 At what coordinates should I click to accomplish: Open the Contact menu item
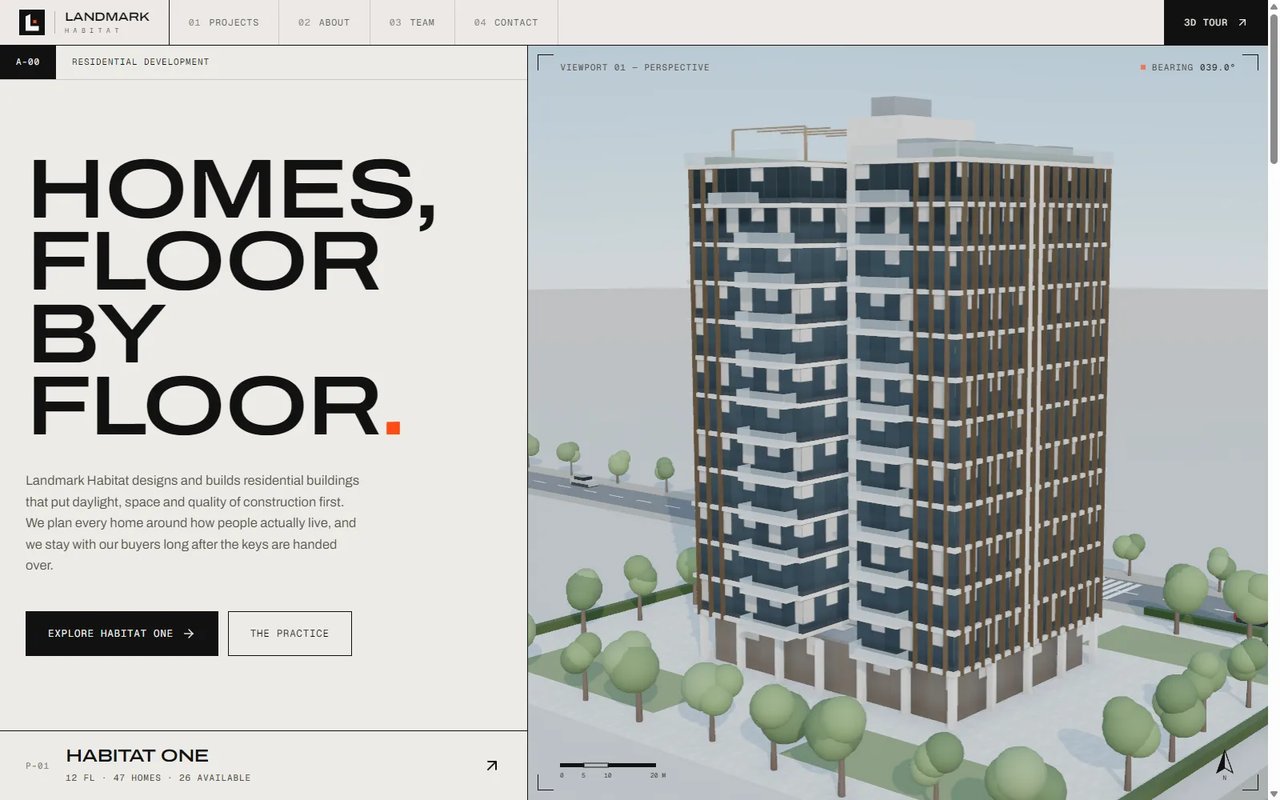pyautogui.click(x=506, y=22)
